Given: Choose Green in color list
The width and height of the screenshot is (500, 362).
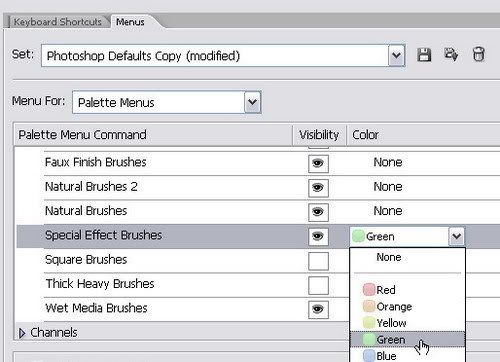Looking at the screenshot, I should pos(407,339).
